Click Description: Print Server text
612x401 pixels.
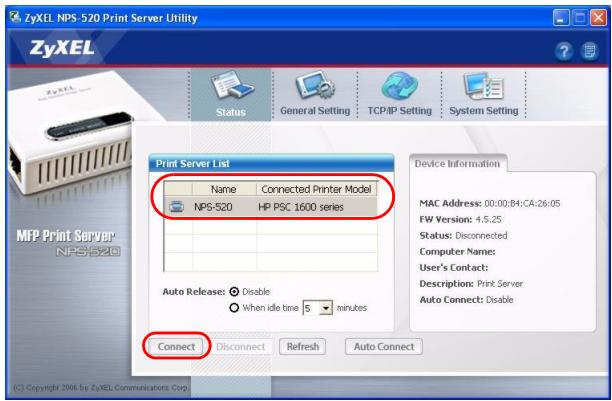point(471,284)
